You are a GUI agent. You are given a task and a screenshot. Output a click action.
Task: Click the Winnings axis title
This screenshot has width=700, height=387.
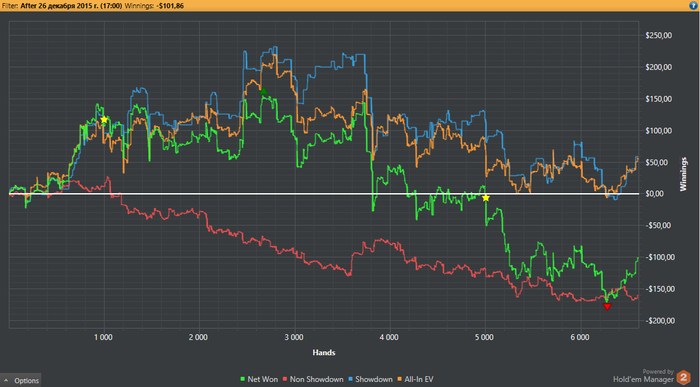pos(683,175)
